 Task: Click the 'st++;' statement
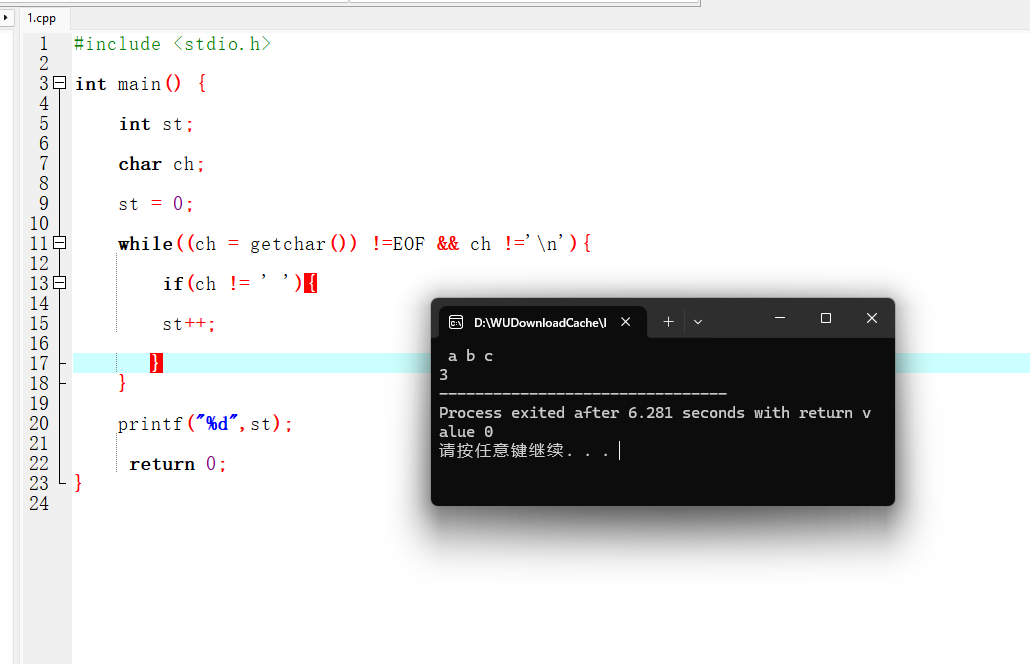(189, 324)
